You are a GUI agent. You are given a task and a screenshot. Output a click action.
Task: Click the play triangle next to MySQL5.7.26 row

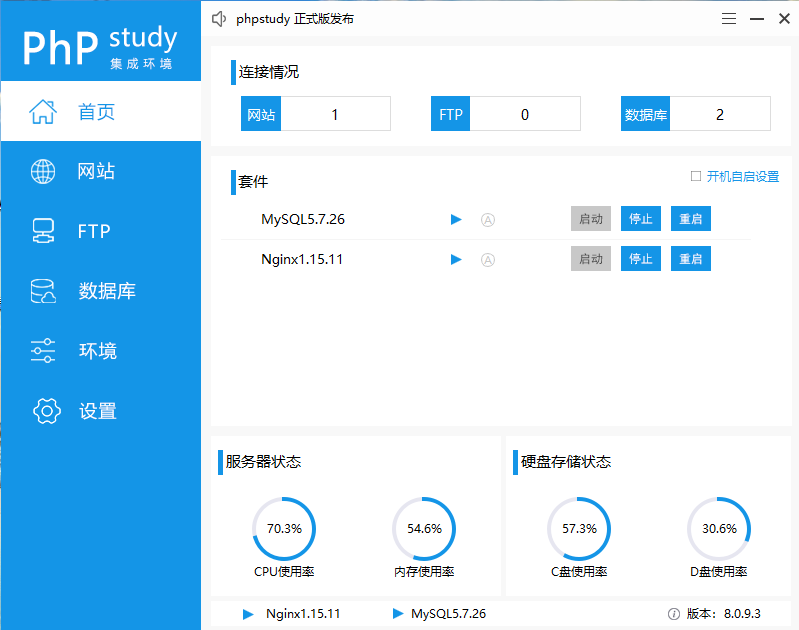[x=456, y=220]
